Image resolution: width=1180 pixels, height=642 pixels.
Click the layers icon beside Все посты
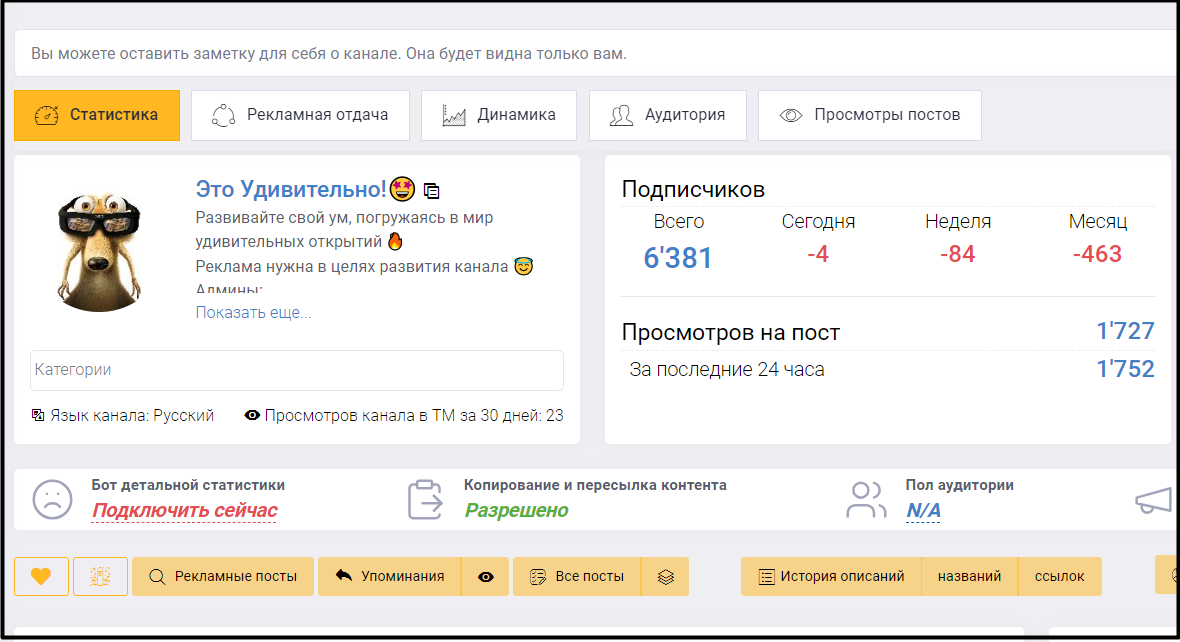[x=665, y=577]
